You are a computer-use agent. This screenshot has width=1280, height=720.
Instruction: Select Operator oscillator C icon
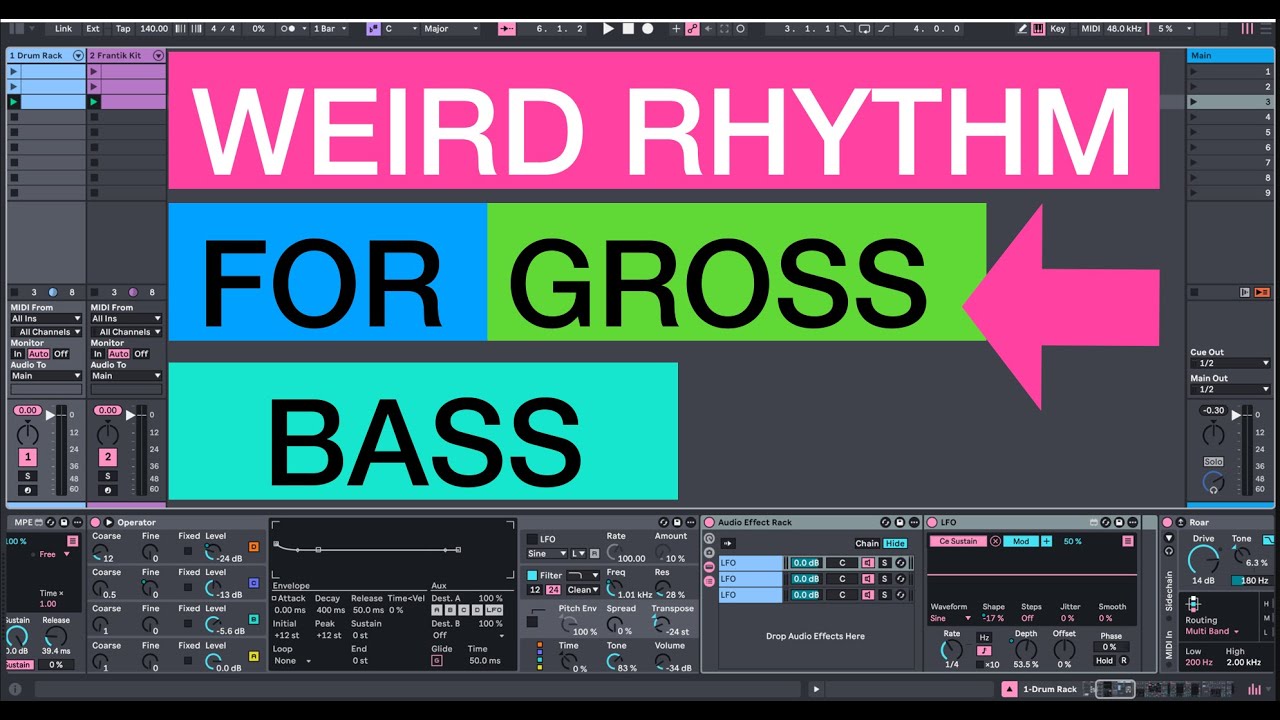click(x=253, y=583)
